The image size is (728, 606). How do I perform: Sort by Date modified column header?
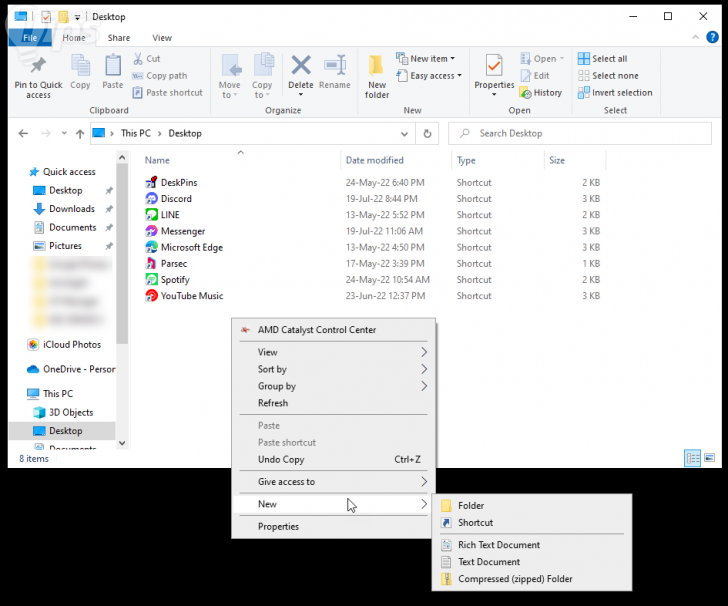point(374,160)
